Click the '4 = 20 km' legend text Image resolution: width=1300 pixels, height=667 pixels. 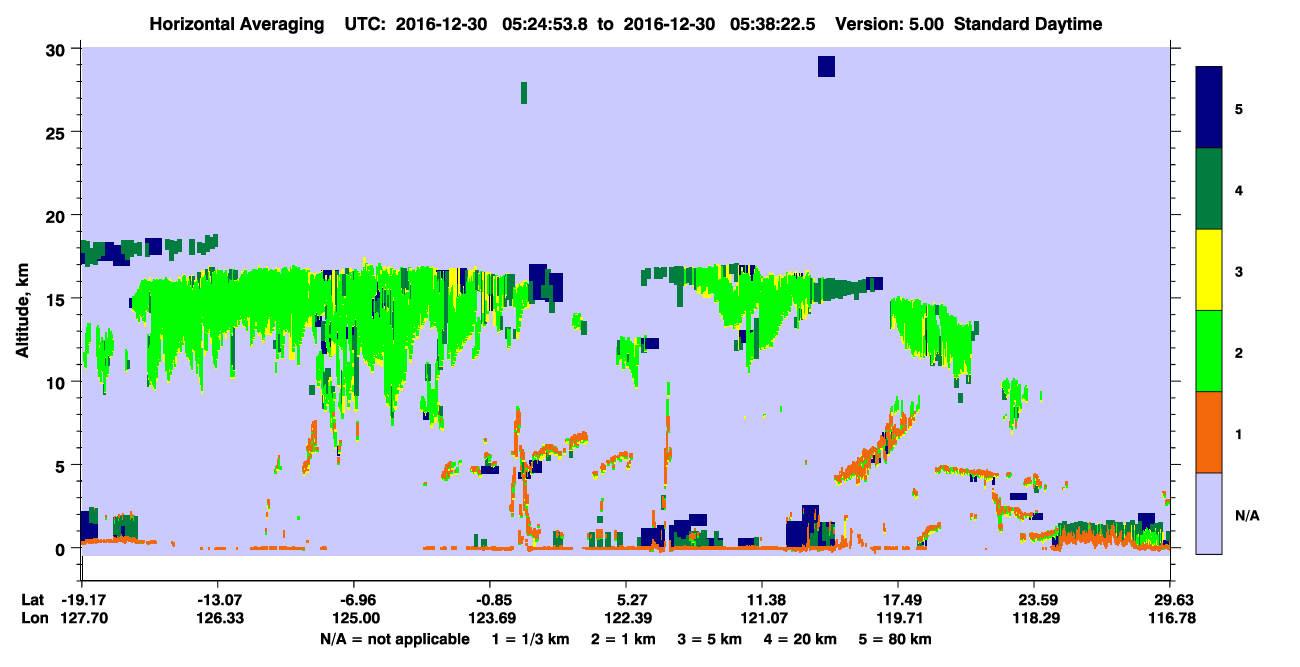[x=802, y=639]
